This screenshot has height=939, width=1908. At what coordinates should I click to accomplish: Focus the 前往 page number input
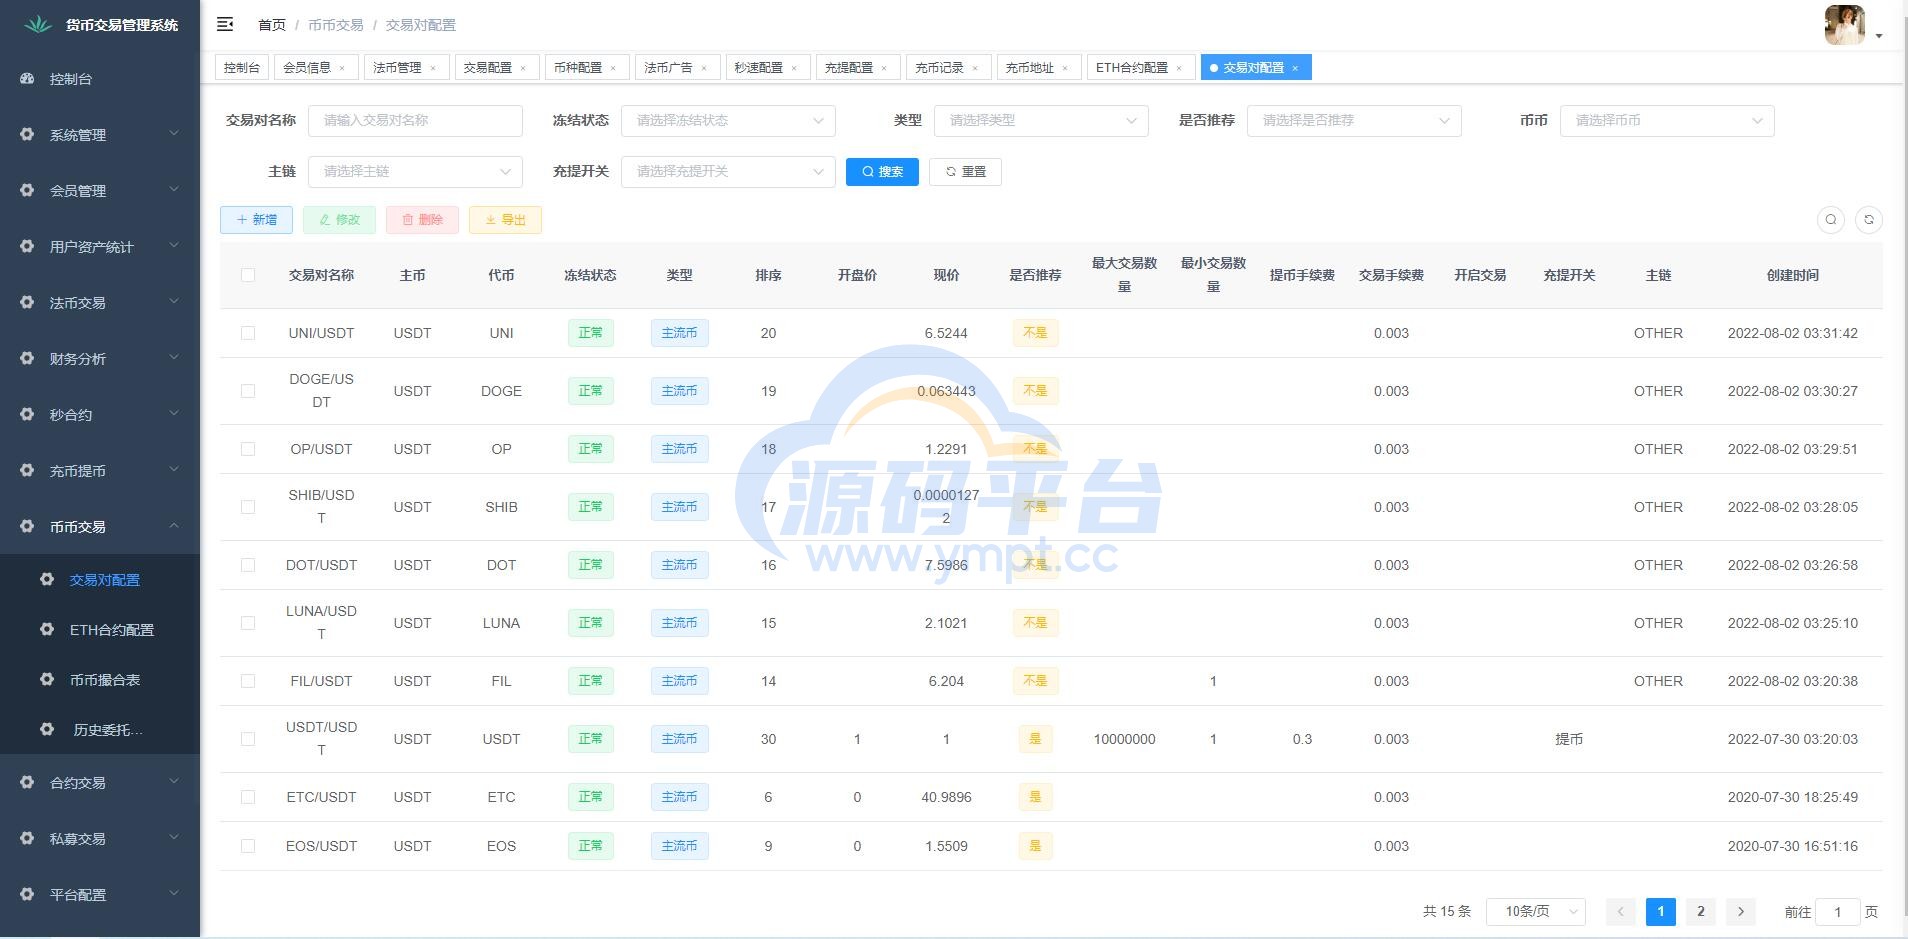pos(1837,911)
